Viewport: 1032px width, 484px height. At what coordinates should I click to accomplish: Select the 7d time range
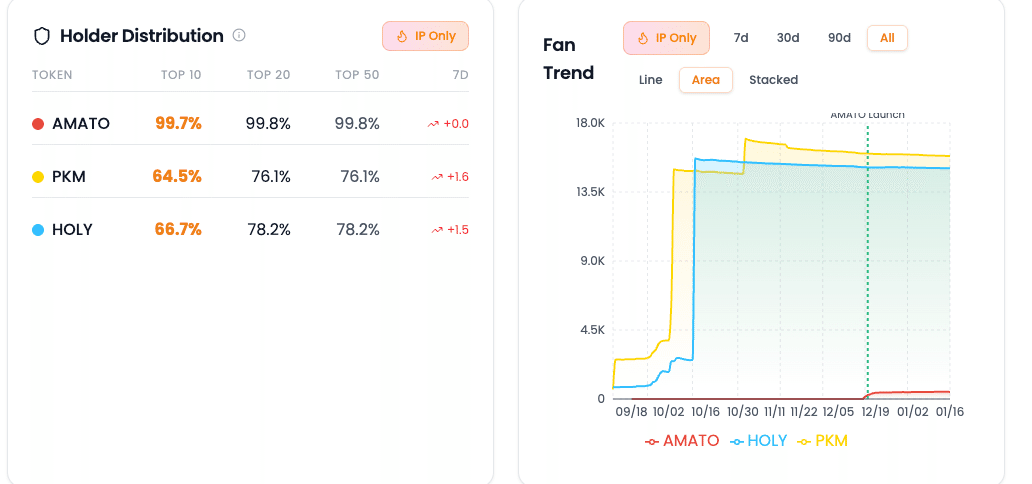pyautogui.click(x=741, y=38)
